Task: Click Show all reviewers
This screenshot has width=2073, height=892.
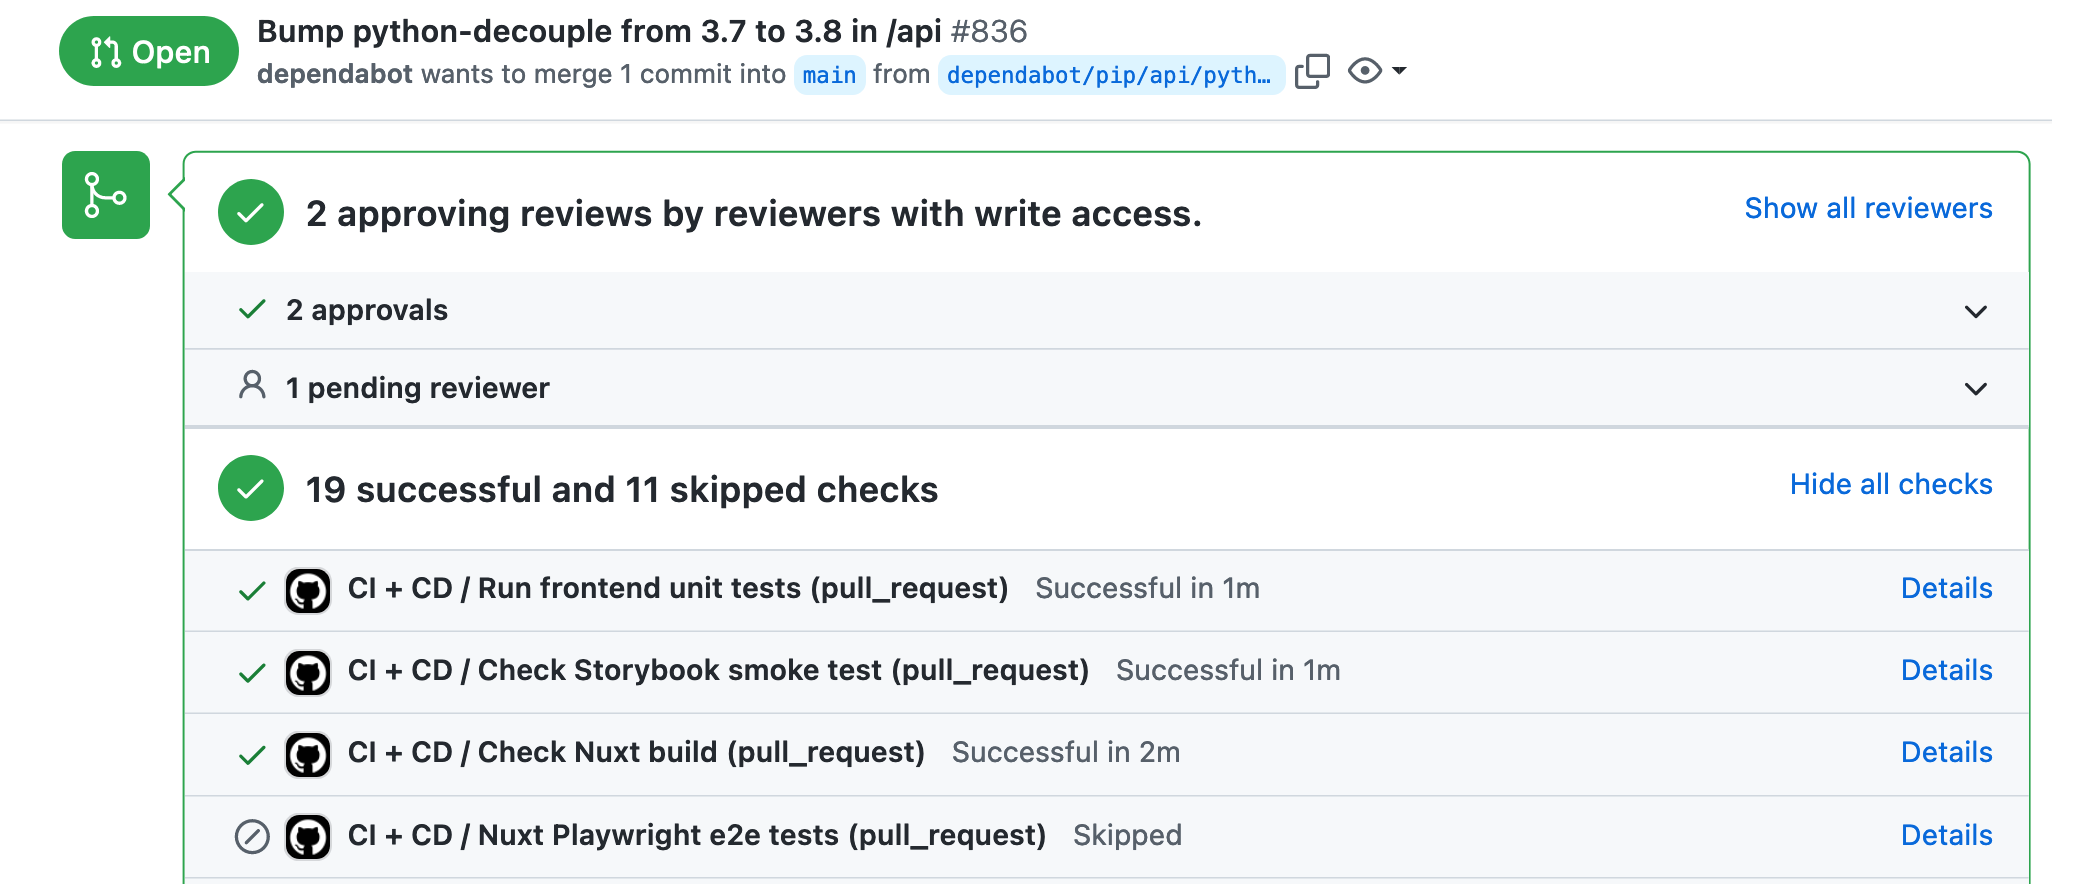Action: click(1868, 208)
